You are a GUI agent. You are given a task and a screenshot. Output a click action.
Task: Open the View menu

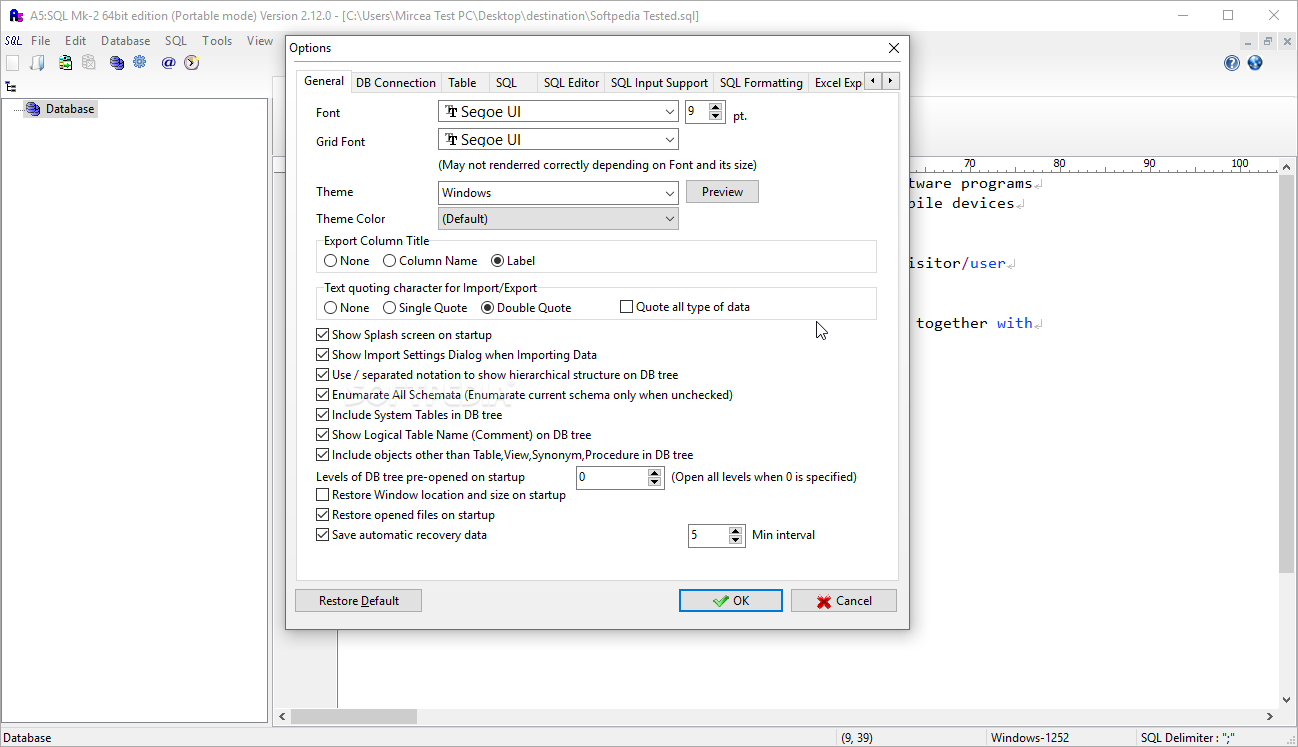coord(260,41)
